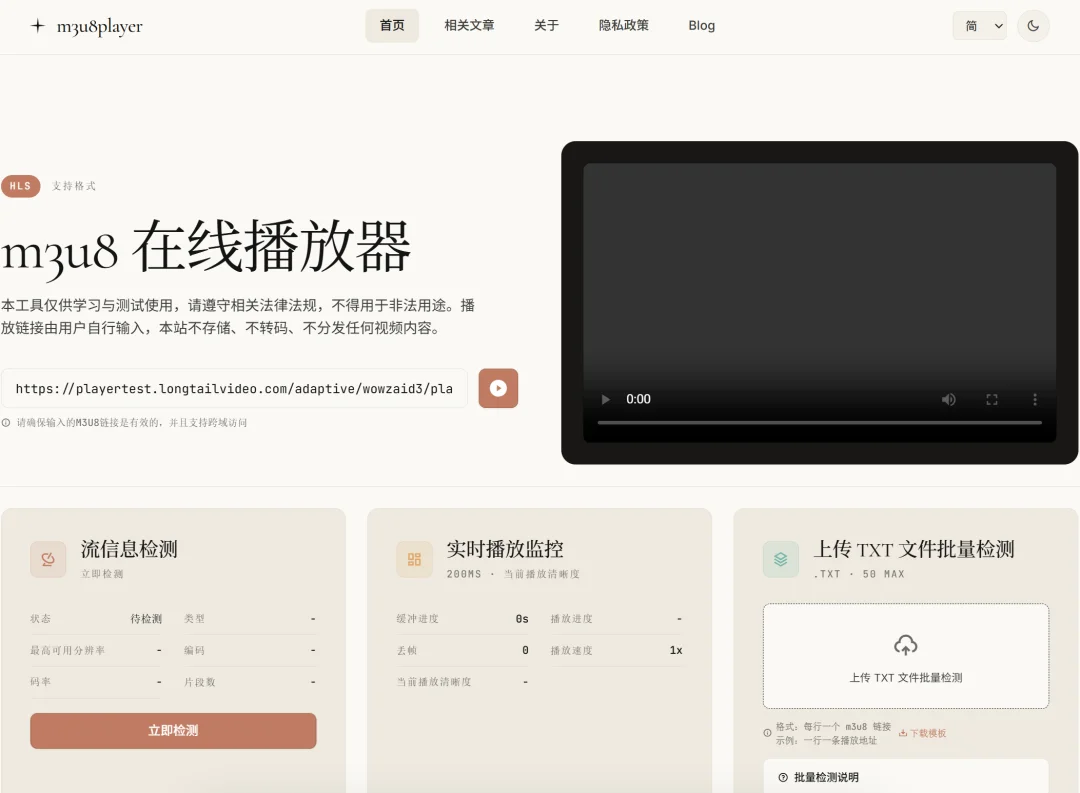Click the m3u8player sparkle logo icon

[x=38, y=25]
